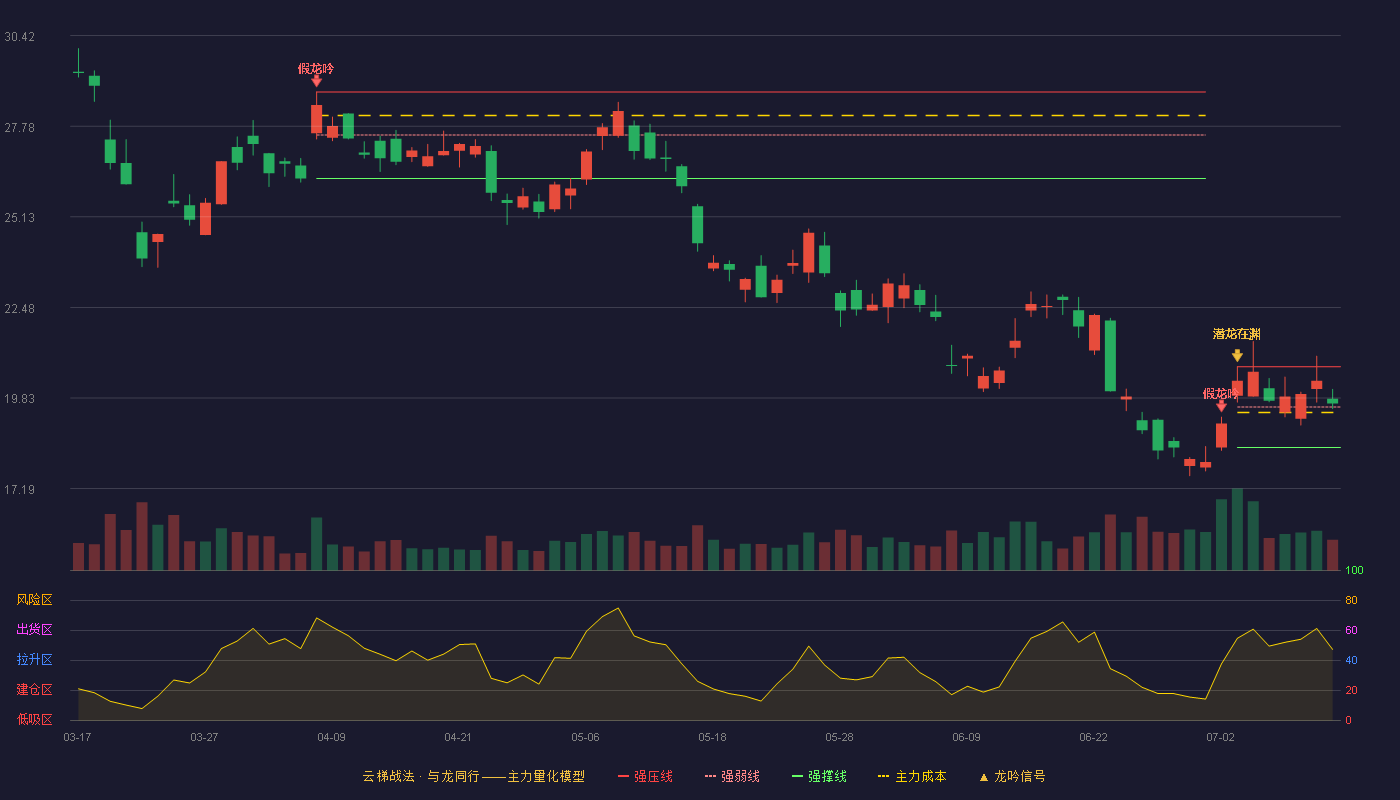Image resolution: width=1400 pixels, height=800 pixels.
Task: Click the 04-09 date label
Action: pyautogui.click(x=331, y=737)
